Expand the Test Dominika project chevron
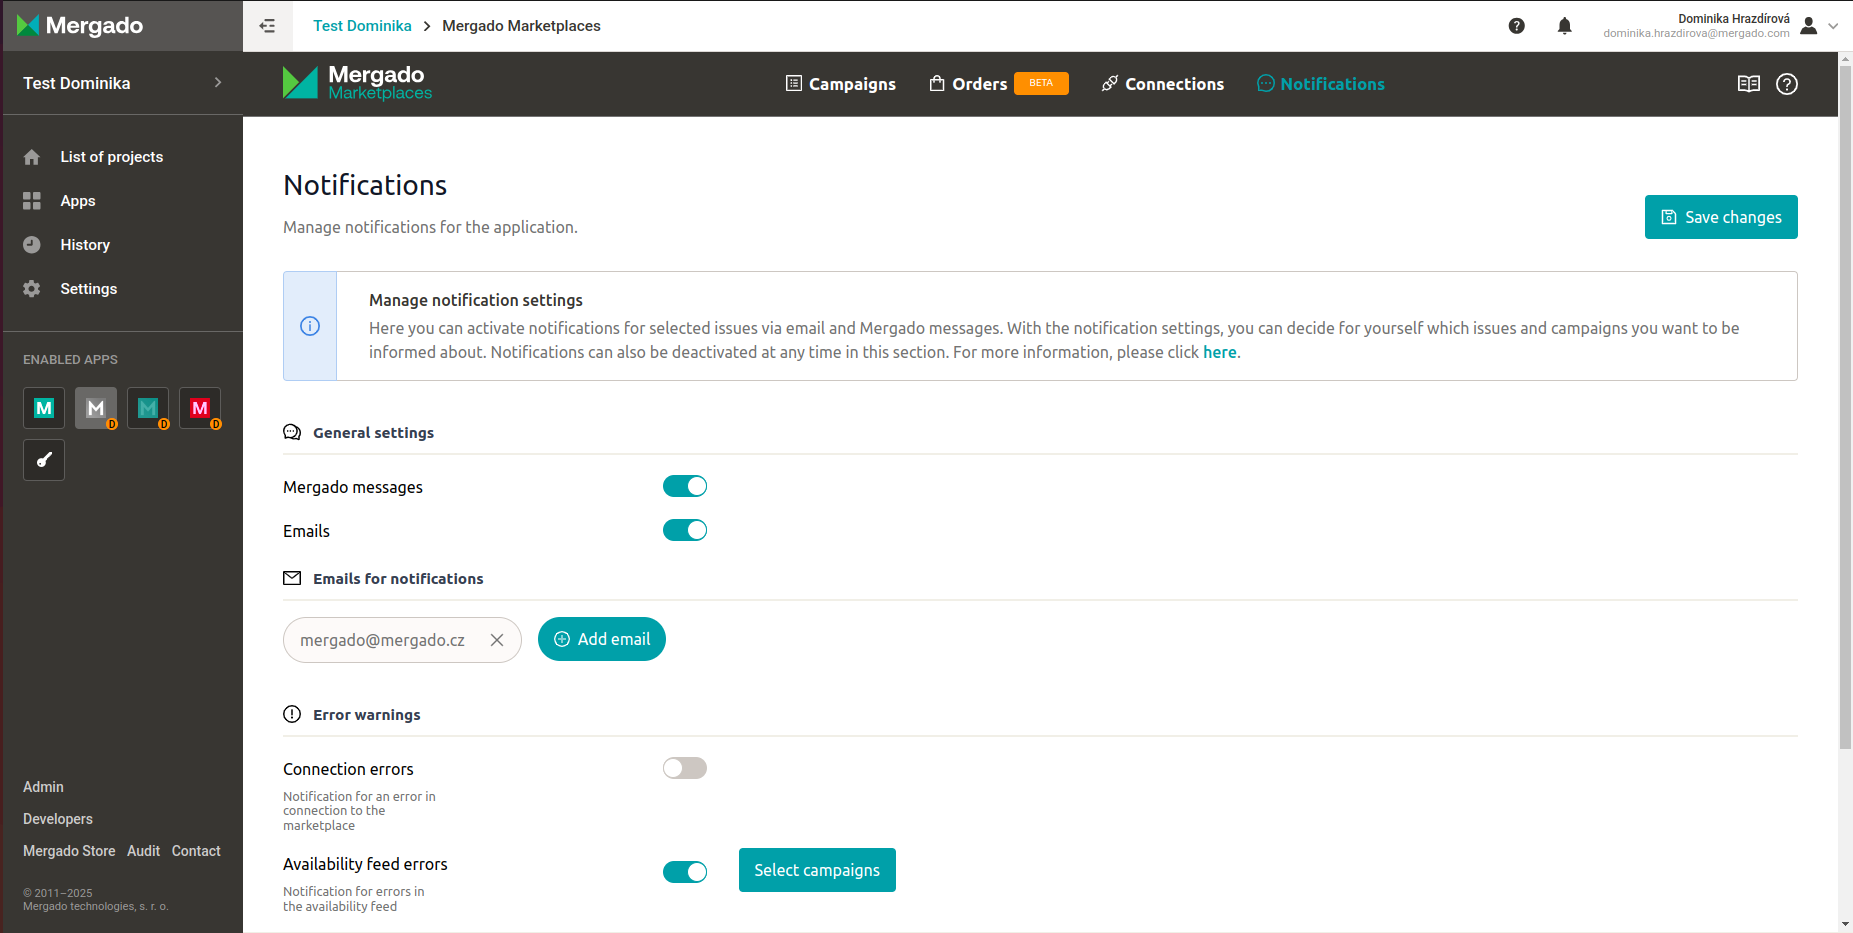 click(218, 83)
